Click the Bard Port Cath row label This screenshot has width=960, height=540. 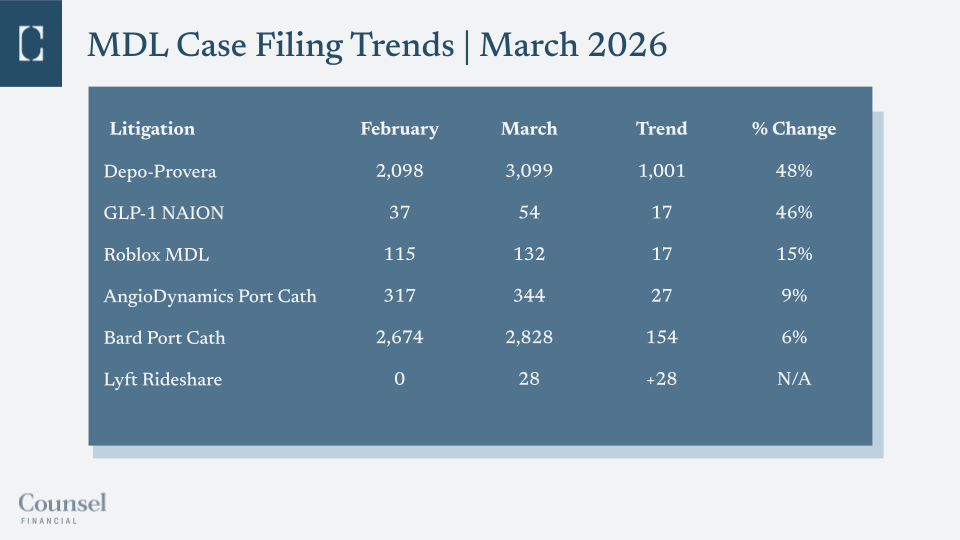(x=164, y=338)
